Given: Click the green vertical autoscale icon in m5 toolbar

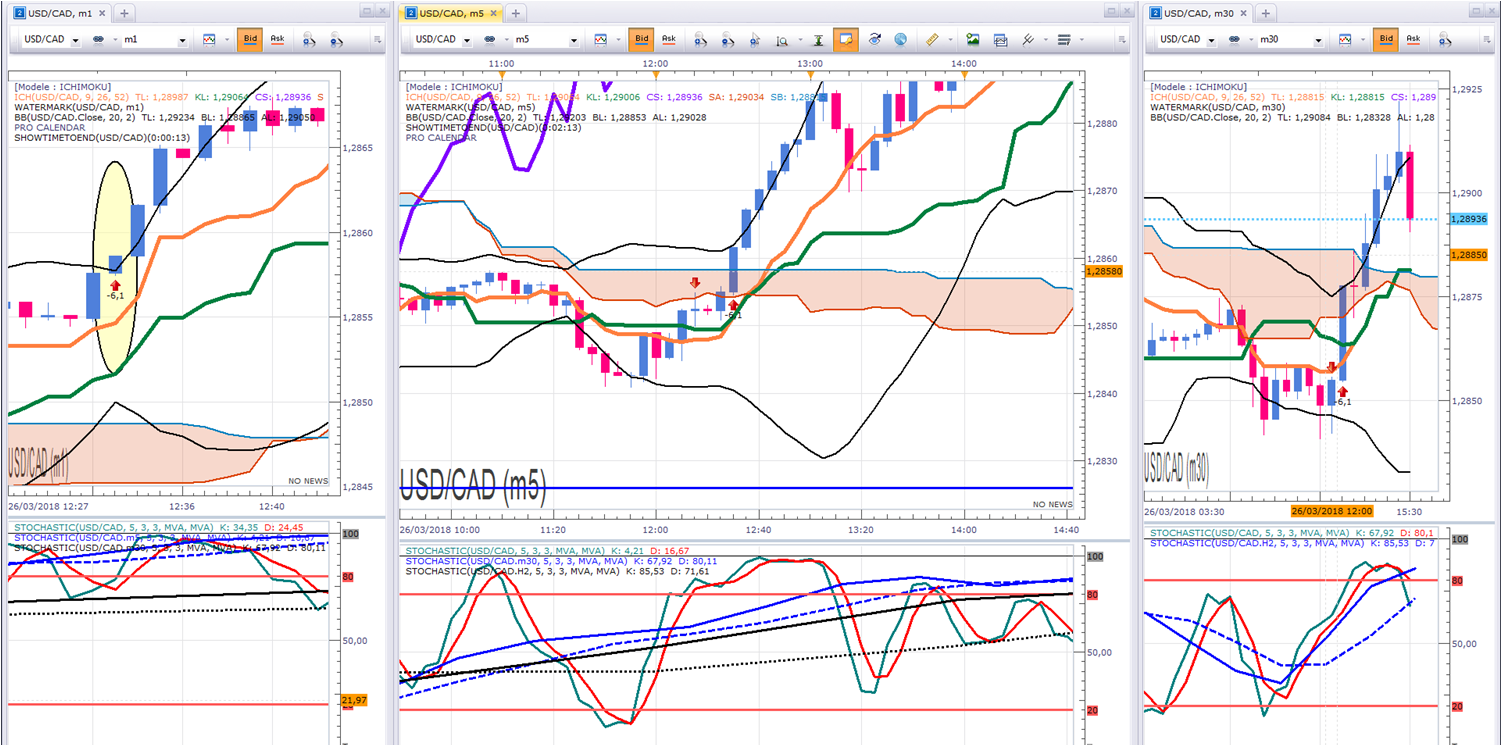Looking at the screenshot, I should click(818, 40).
